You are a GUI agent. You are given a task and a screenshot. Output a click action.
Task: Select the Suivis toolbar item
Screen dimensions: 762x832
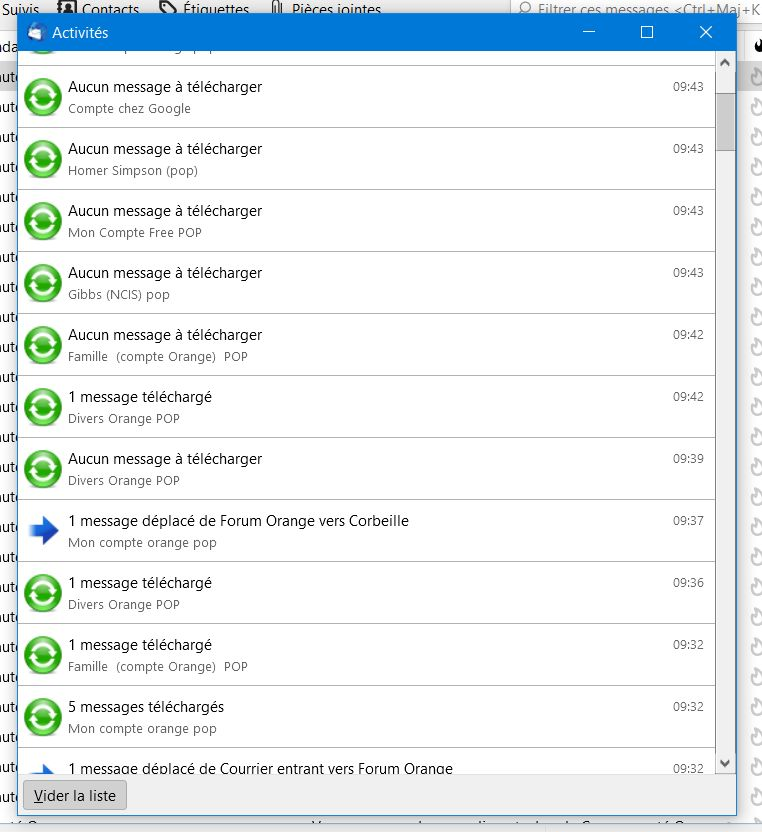[20, 9]
